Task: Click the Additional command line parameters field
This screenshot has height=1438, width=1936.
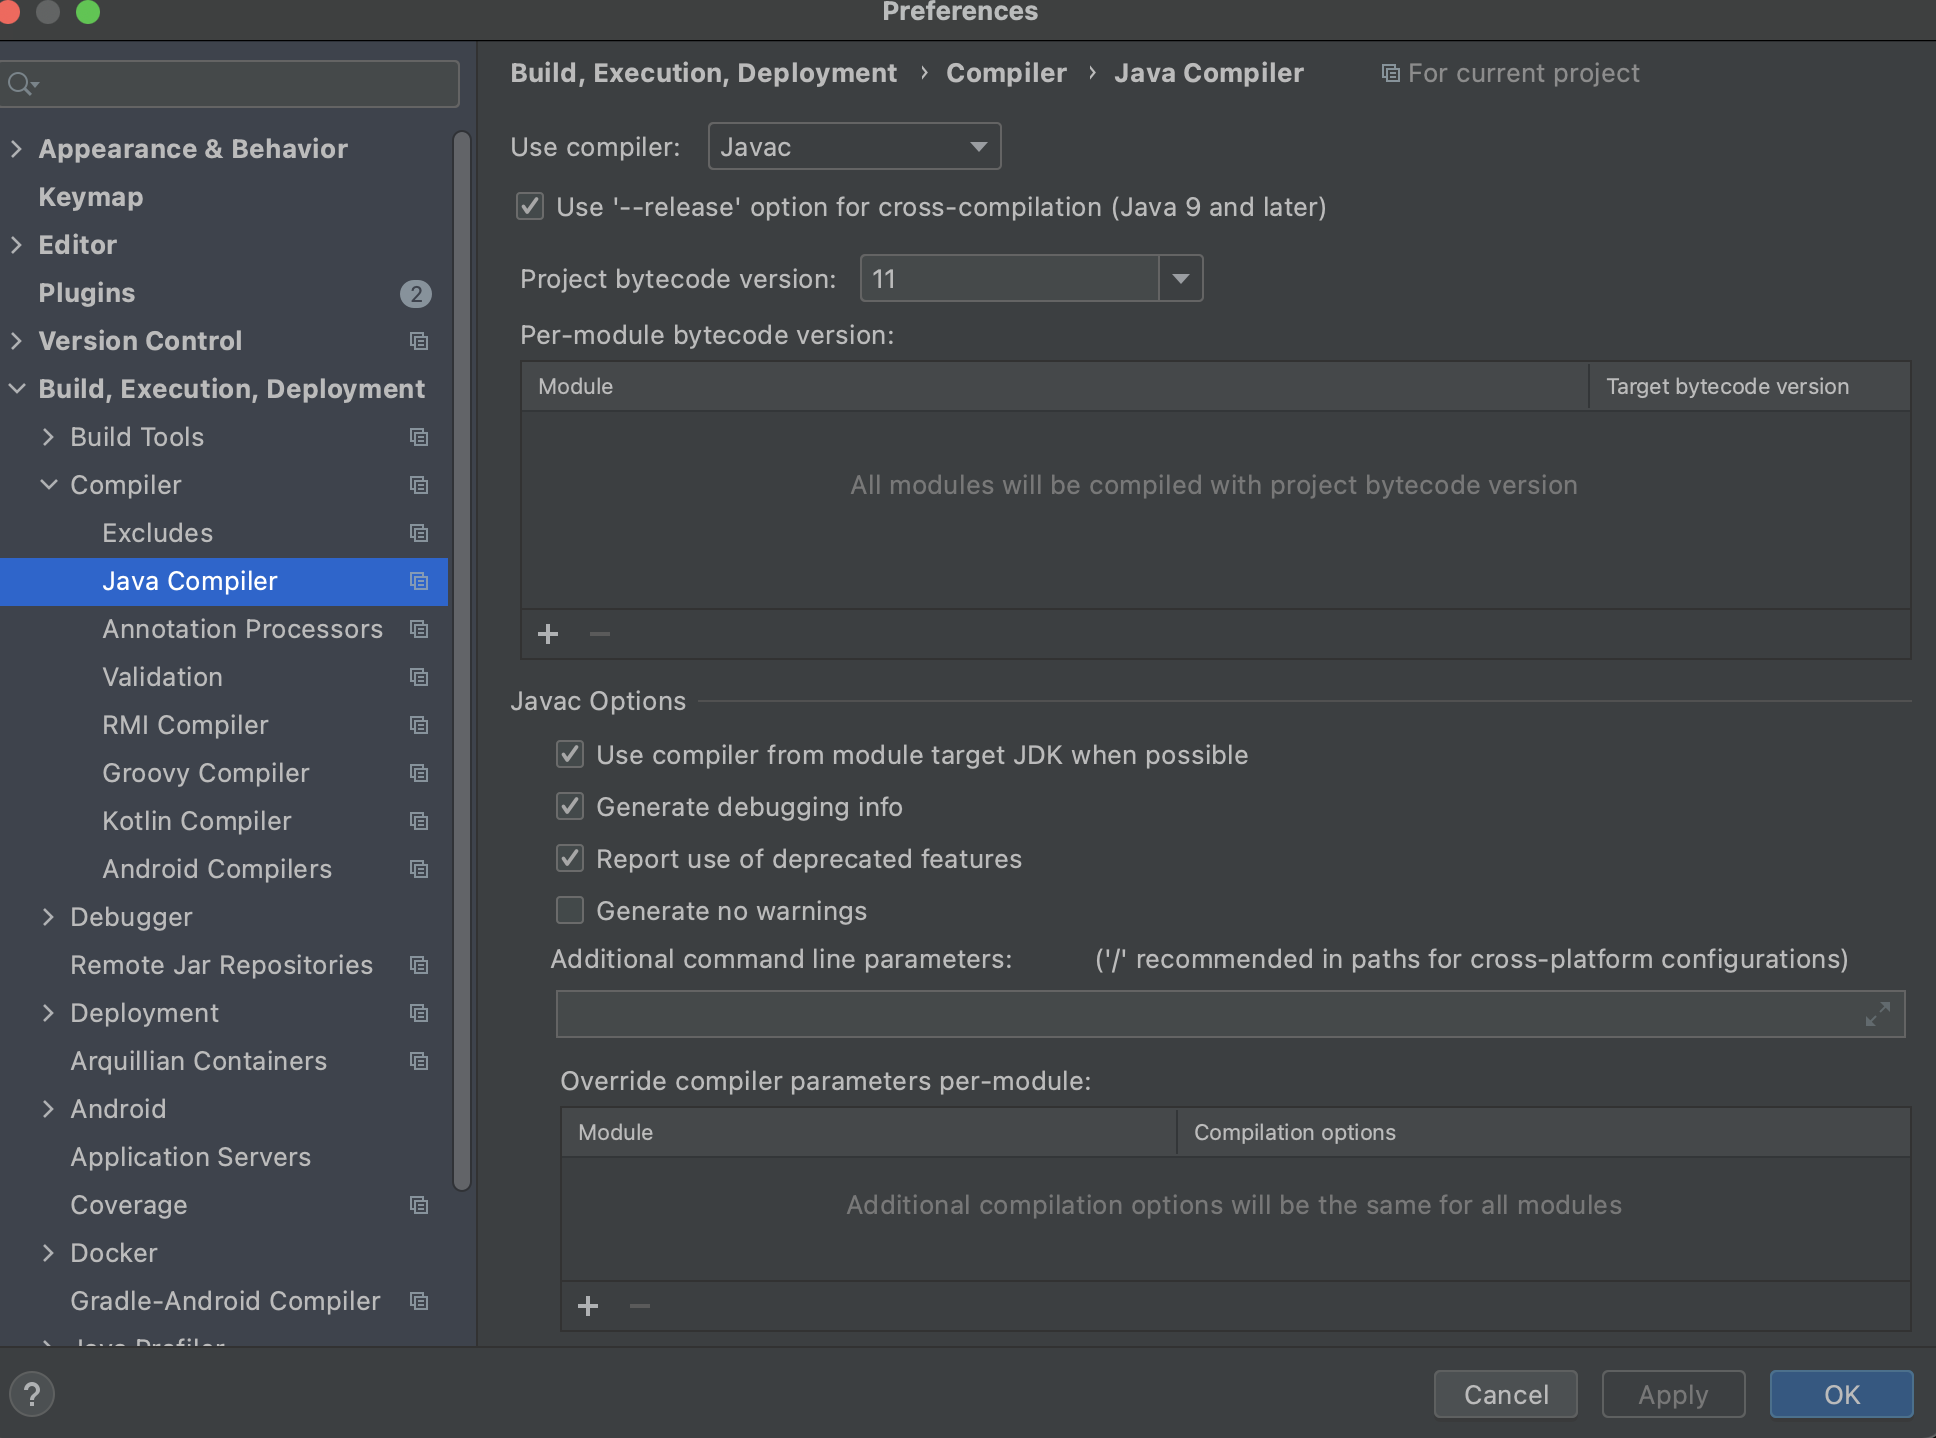Action: 1200,1014
